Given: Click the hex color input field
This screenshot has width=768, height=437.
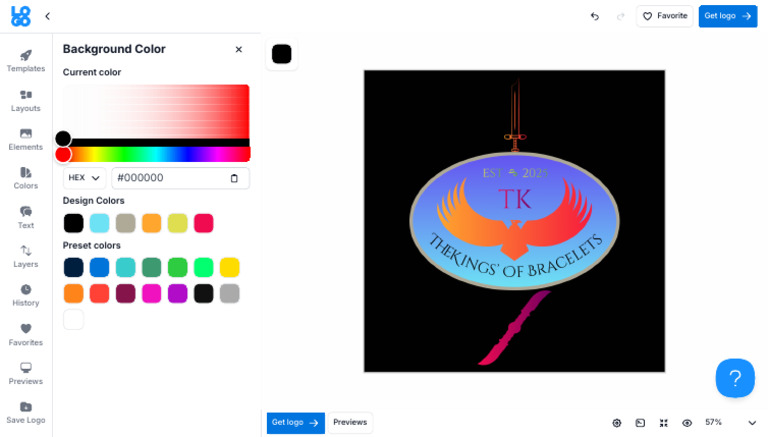Looking at the screenshot, I should click(180, 178).
